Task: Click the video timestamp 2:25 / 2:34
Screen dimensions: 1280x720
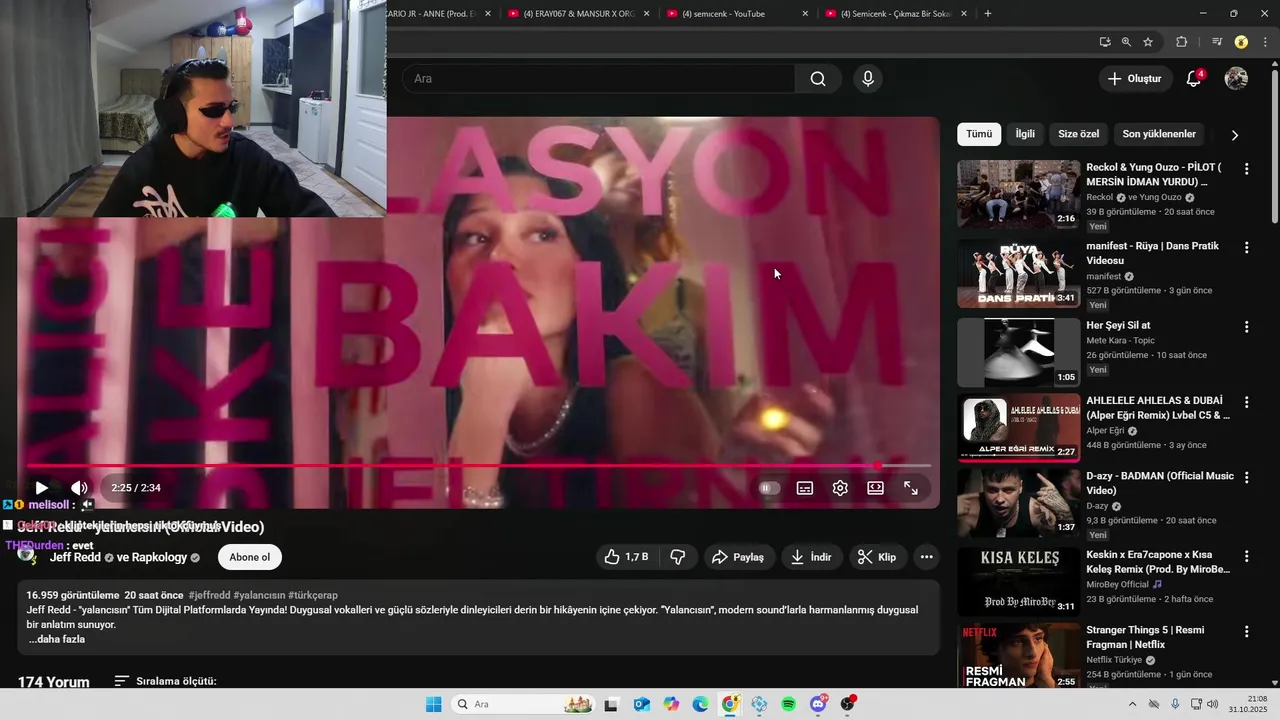Action: tap(136, 488)
